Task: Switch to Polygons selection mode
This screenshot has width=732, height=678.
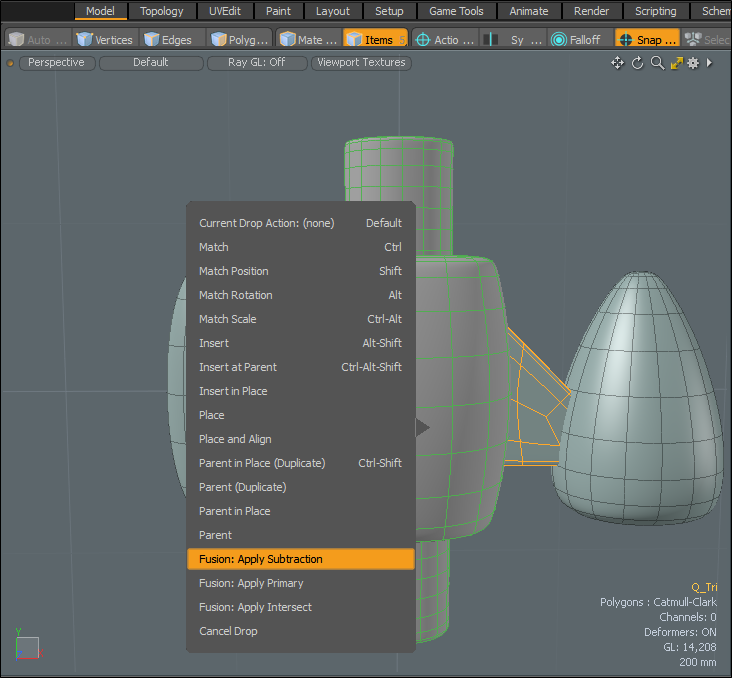Action: tap(240, 40)
